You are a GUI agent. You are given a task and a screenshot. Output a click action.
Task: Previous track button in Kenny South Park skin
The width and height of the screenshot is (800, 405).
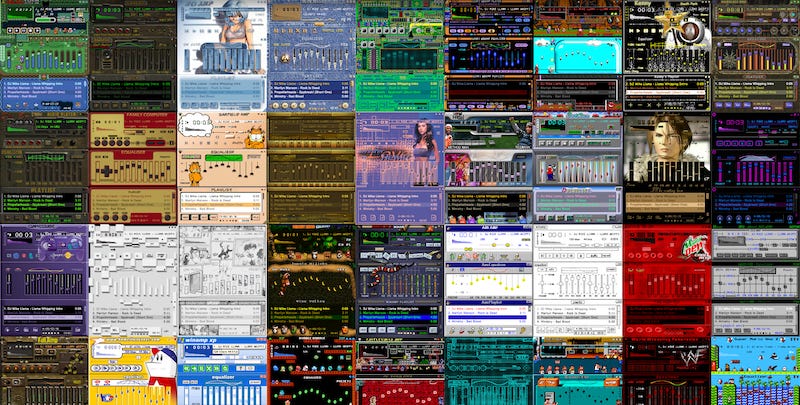631,31
